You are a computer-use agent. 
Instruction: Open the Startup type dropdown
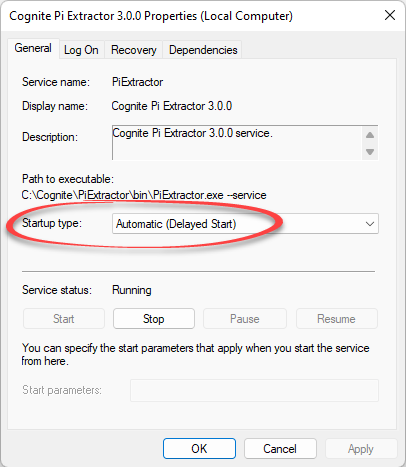tap(245, 224)
